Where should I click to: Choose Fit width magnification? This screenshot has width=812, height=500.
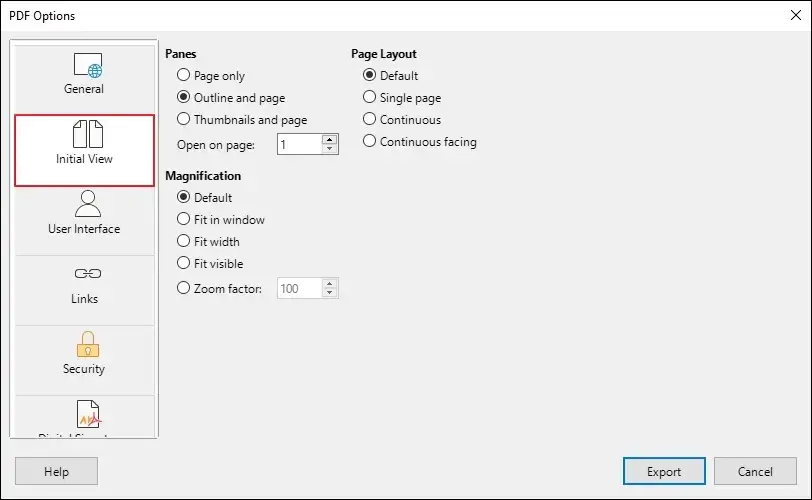click(183, 241)
